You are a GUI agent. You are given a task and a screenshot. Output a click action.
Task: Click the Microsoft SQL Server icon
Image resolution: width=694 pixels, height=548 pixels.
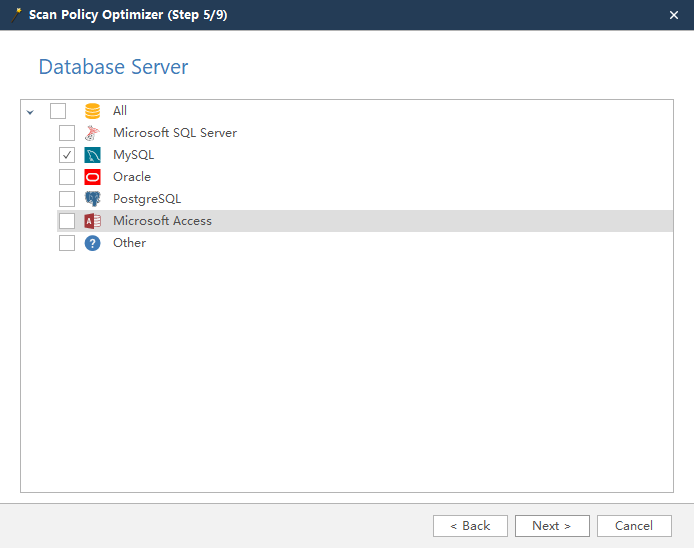(93, 133)
